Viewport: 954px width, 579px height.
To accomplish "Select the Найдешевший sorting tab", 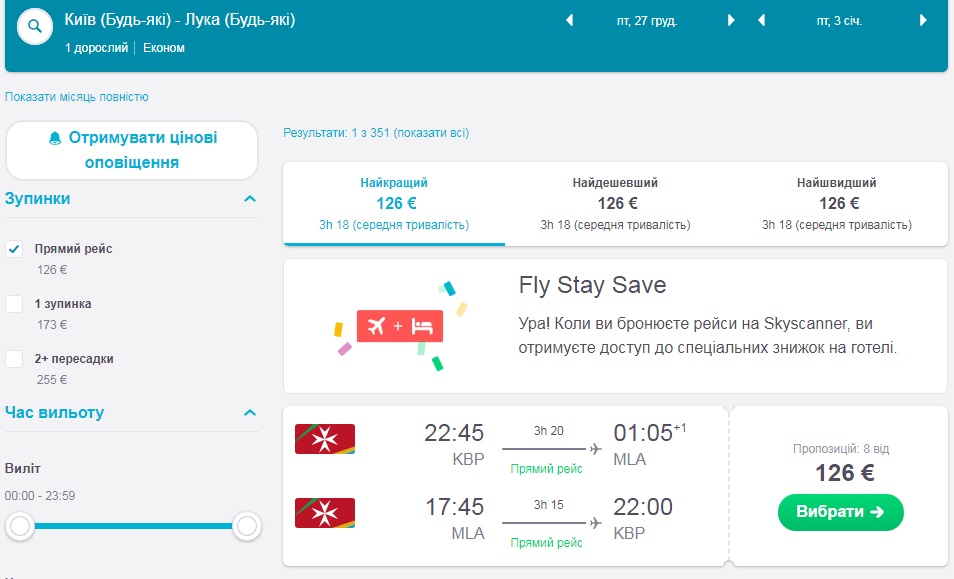I will click(615, 203).
